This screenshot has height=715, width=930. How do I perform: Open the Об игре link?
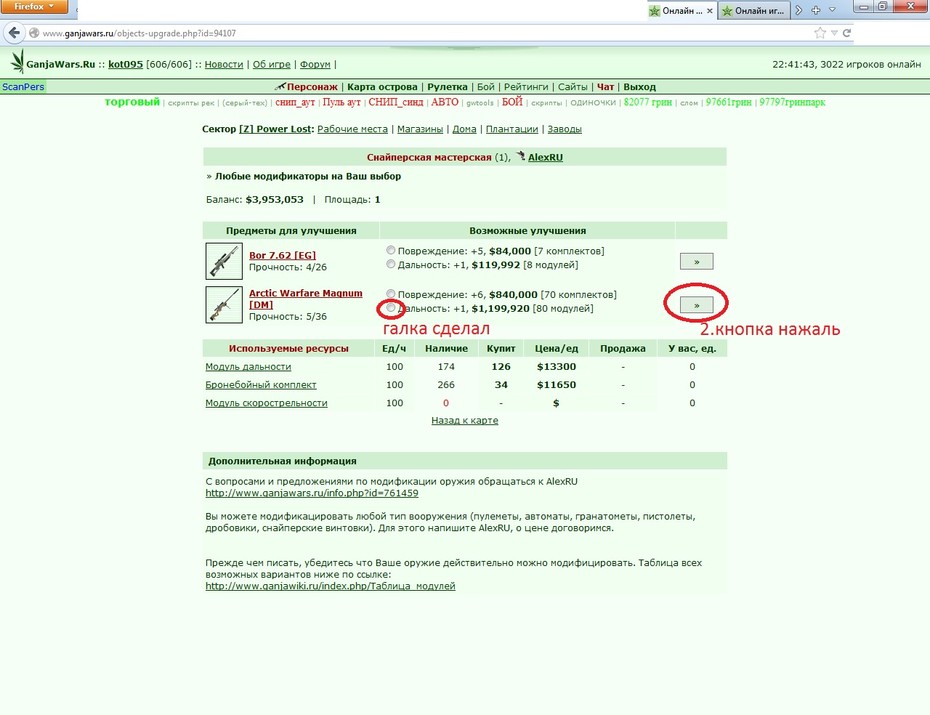271,64
